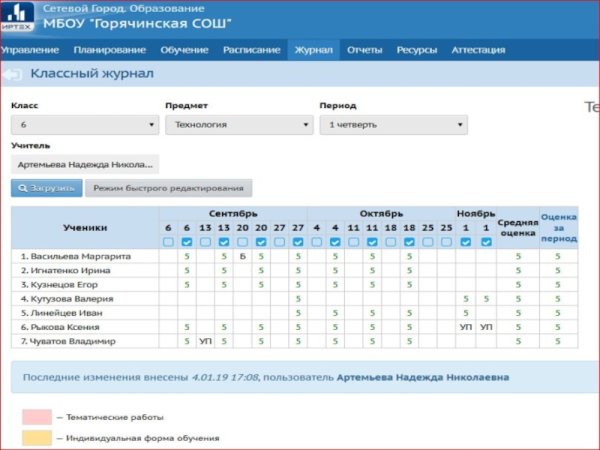Click the Индивидуальная форма обучения legend label
Viewport: 600px width, 450px height.
(143, 438)
